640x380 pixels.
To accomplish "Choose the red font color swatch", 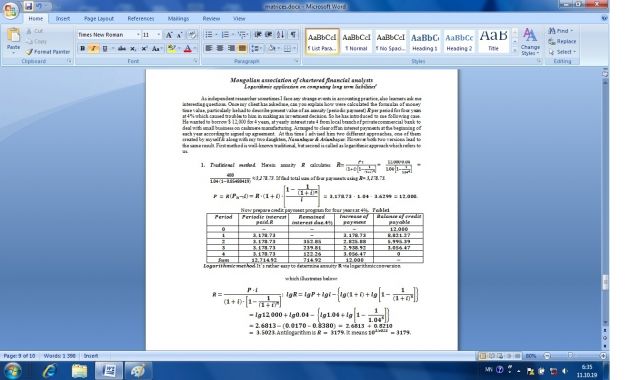I will pos(187,49).
